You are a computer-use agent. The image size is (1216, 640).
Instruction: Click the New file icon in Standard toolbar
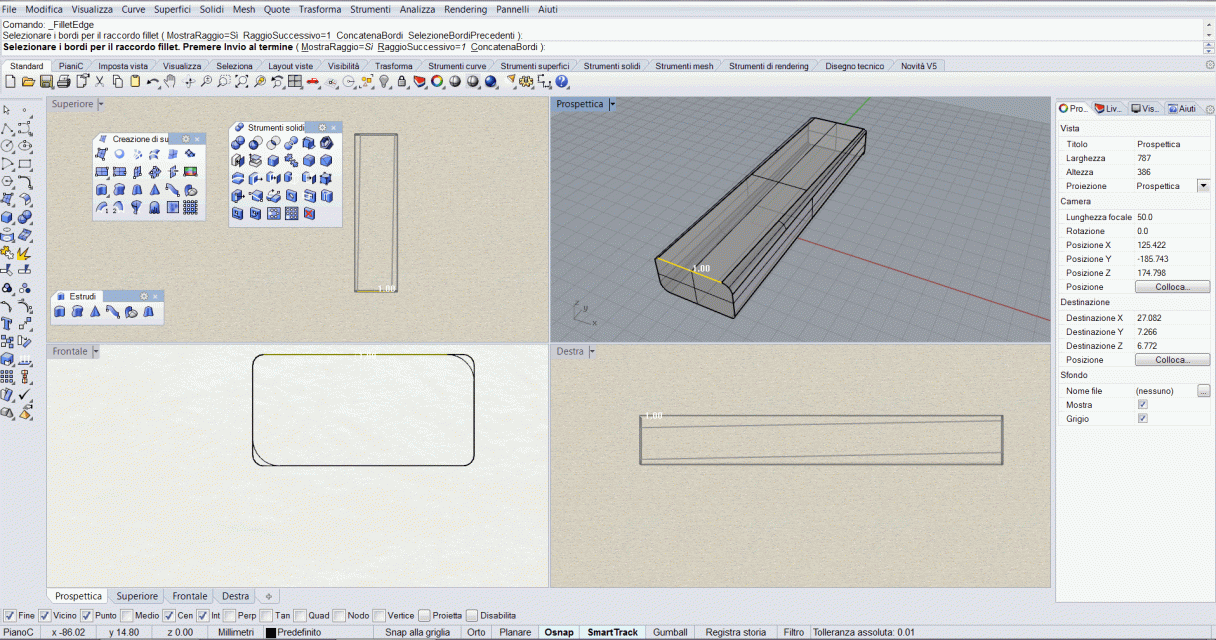(10, 82)
